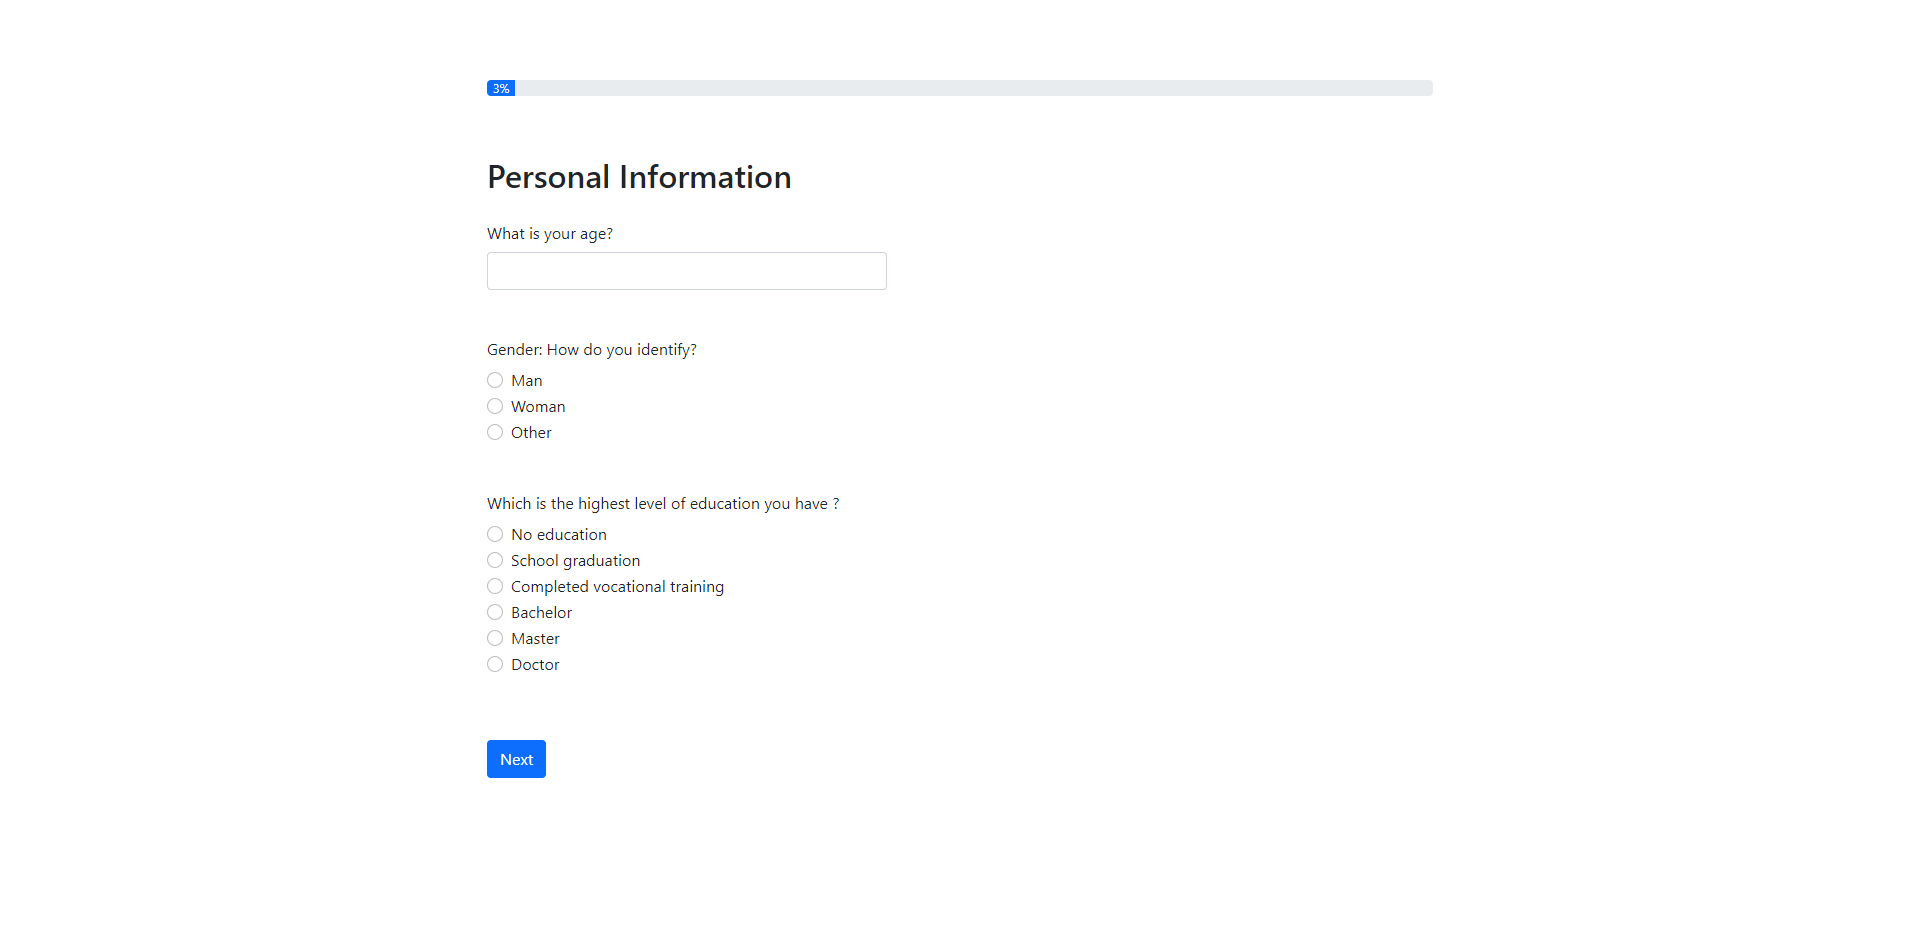Click the "No education" label text
1920x932 pixels.
click(x=558, y=535)
